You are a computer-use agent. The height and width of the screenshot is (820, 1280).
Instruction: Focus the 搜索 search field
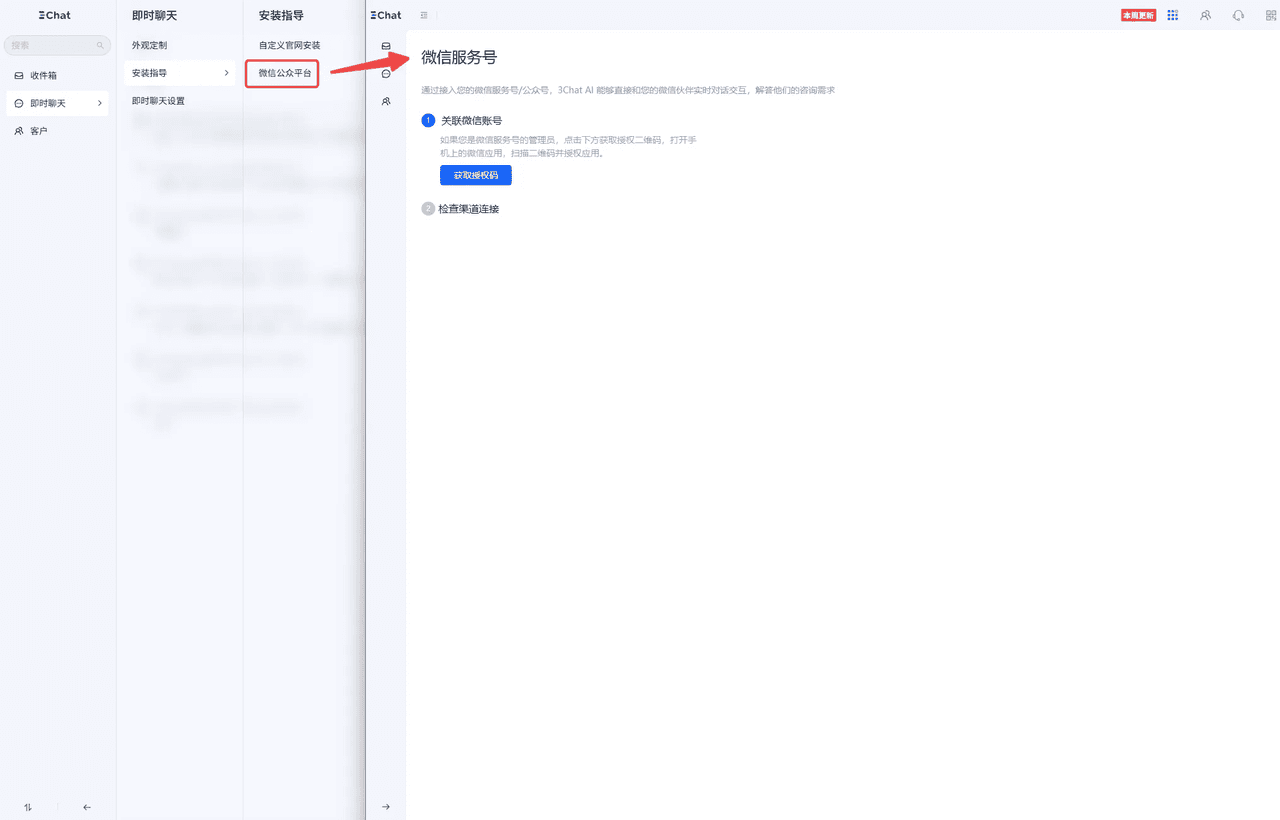click(x=58, y=46)
